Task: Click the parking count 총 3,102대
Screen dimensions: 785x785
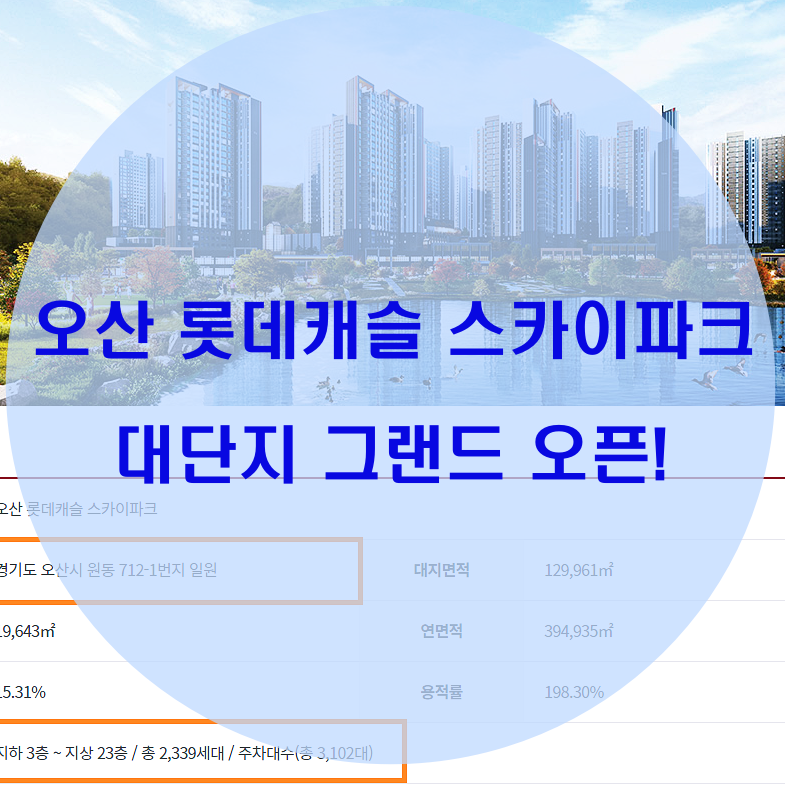Action: pyautogui.click(x=334, y=753)
